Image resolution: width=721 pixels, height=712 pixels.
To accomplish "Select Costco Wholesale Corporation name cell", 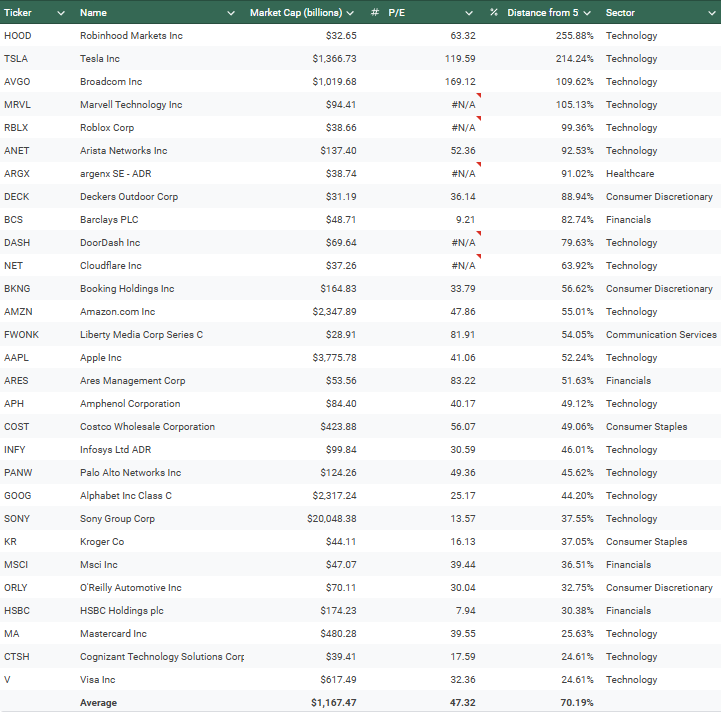I will [x=147, y=426].
